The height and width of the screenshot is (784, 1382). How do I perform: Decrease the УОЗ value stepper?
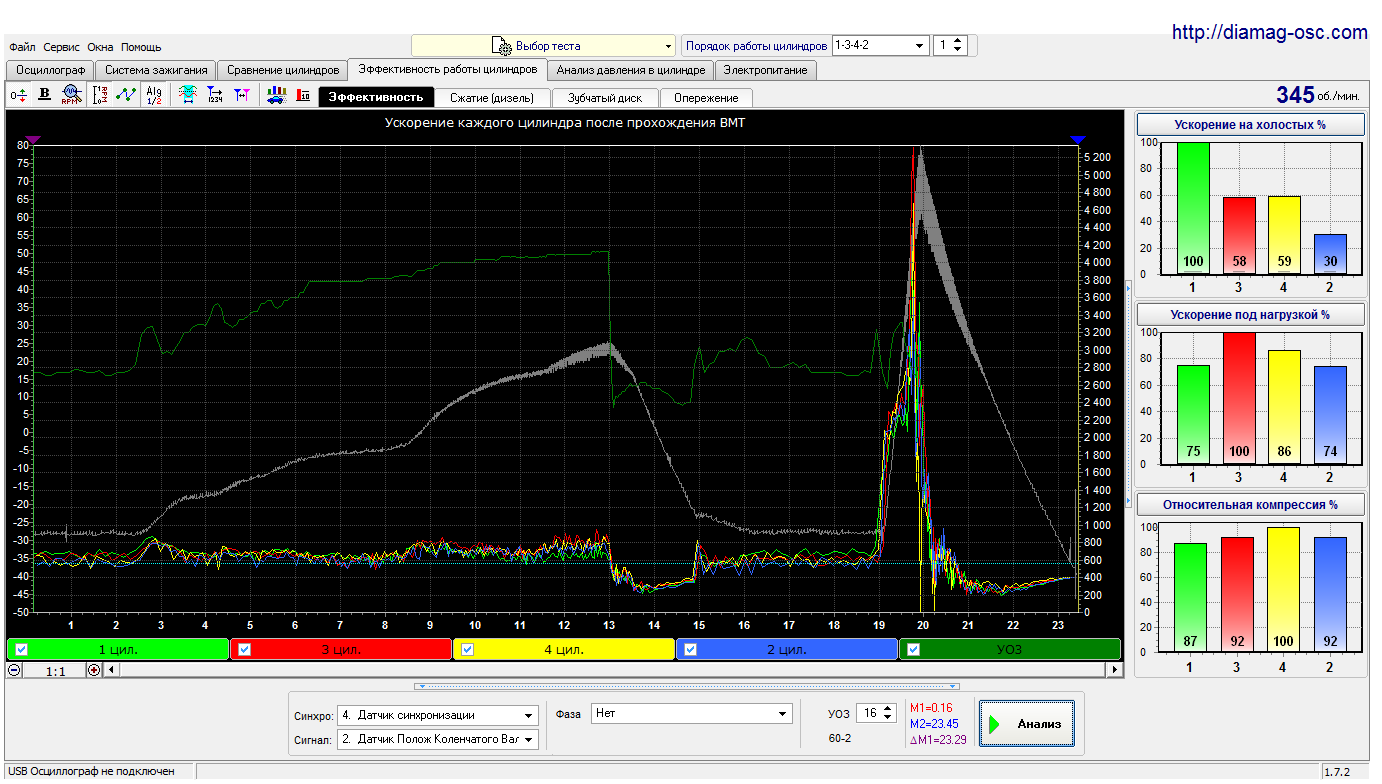coord(888,718)
